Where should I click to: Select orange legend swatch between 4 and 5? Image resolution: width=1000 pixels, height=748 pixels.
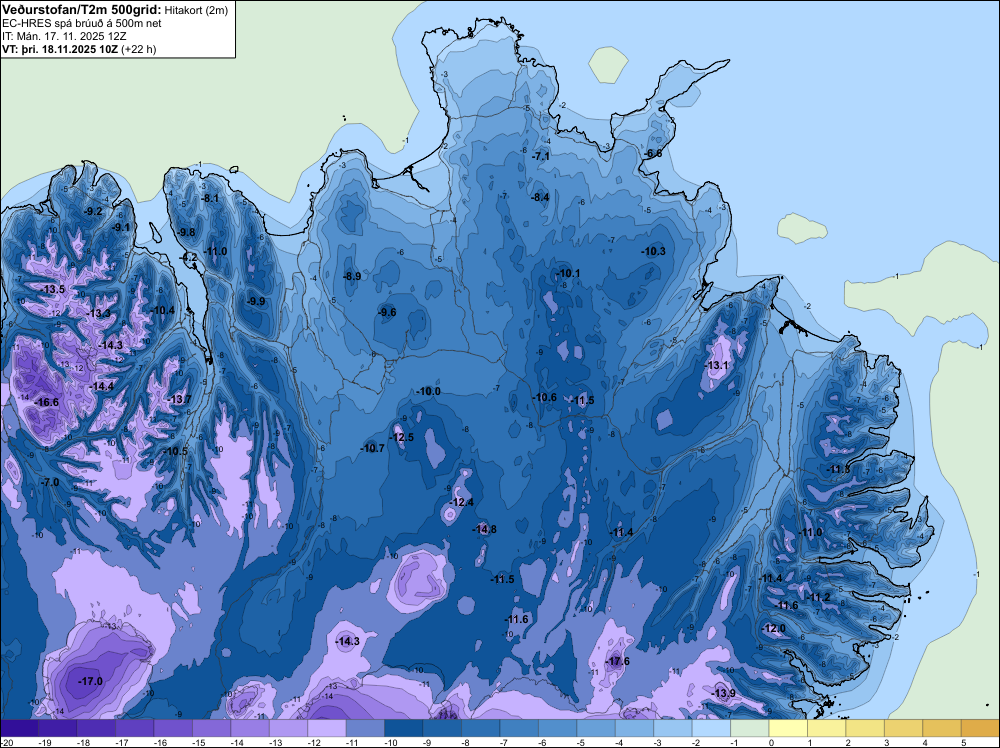942,728
